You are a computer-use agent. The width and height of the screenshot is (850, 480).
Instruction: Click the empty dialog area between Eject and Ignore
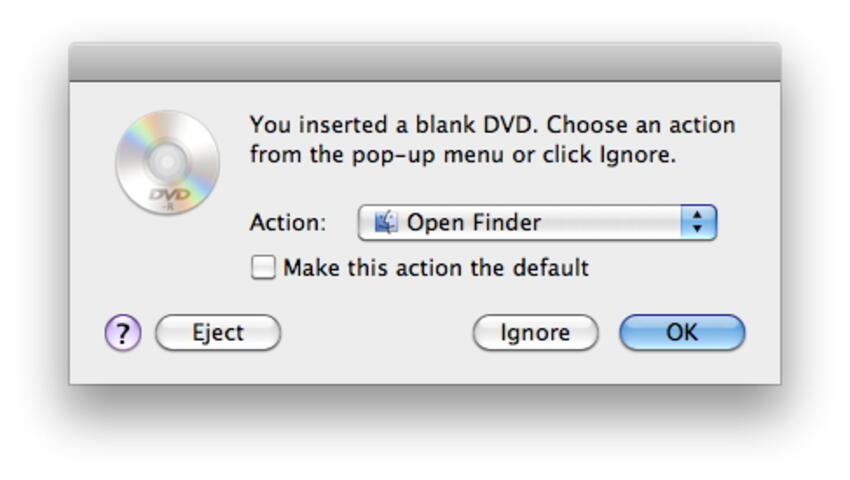(x=377, y=332)
